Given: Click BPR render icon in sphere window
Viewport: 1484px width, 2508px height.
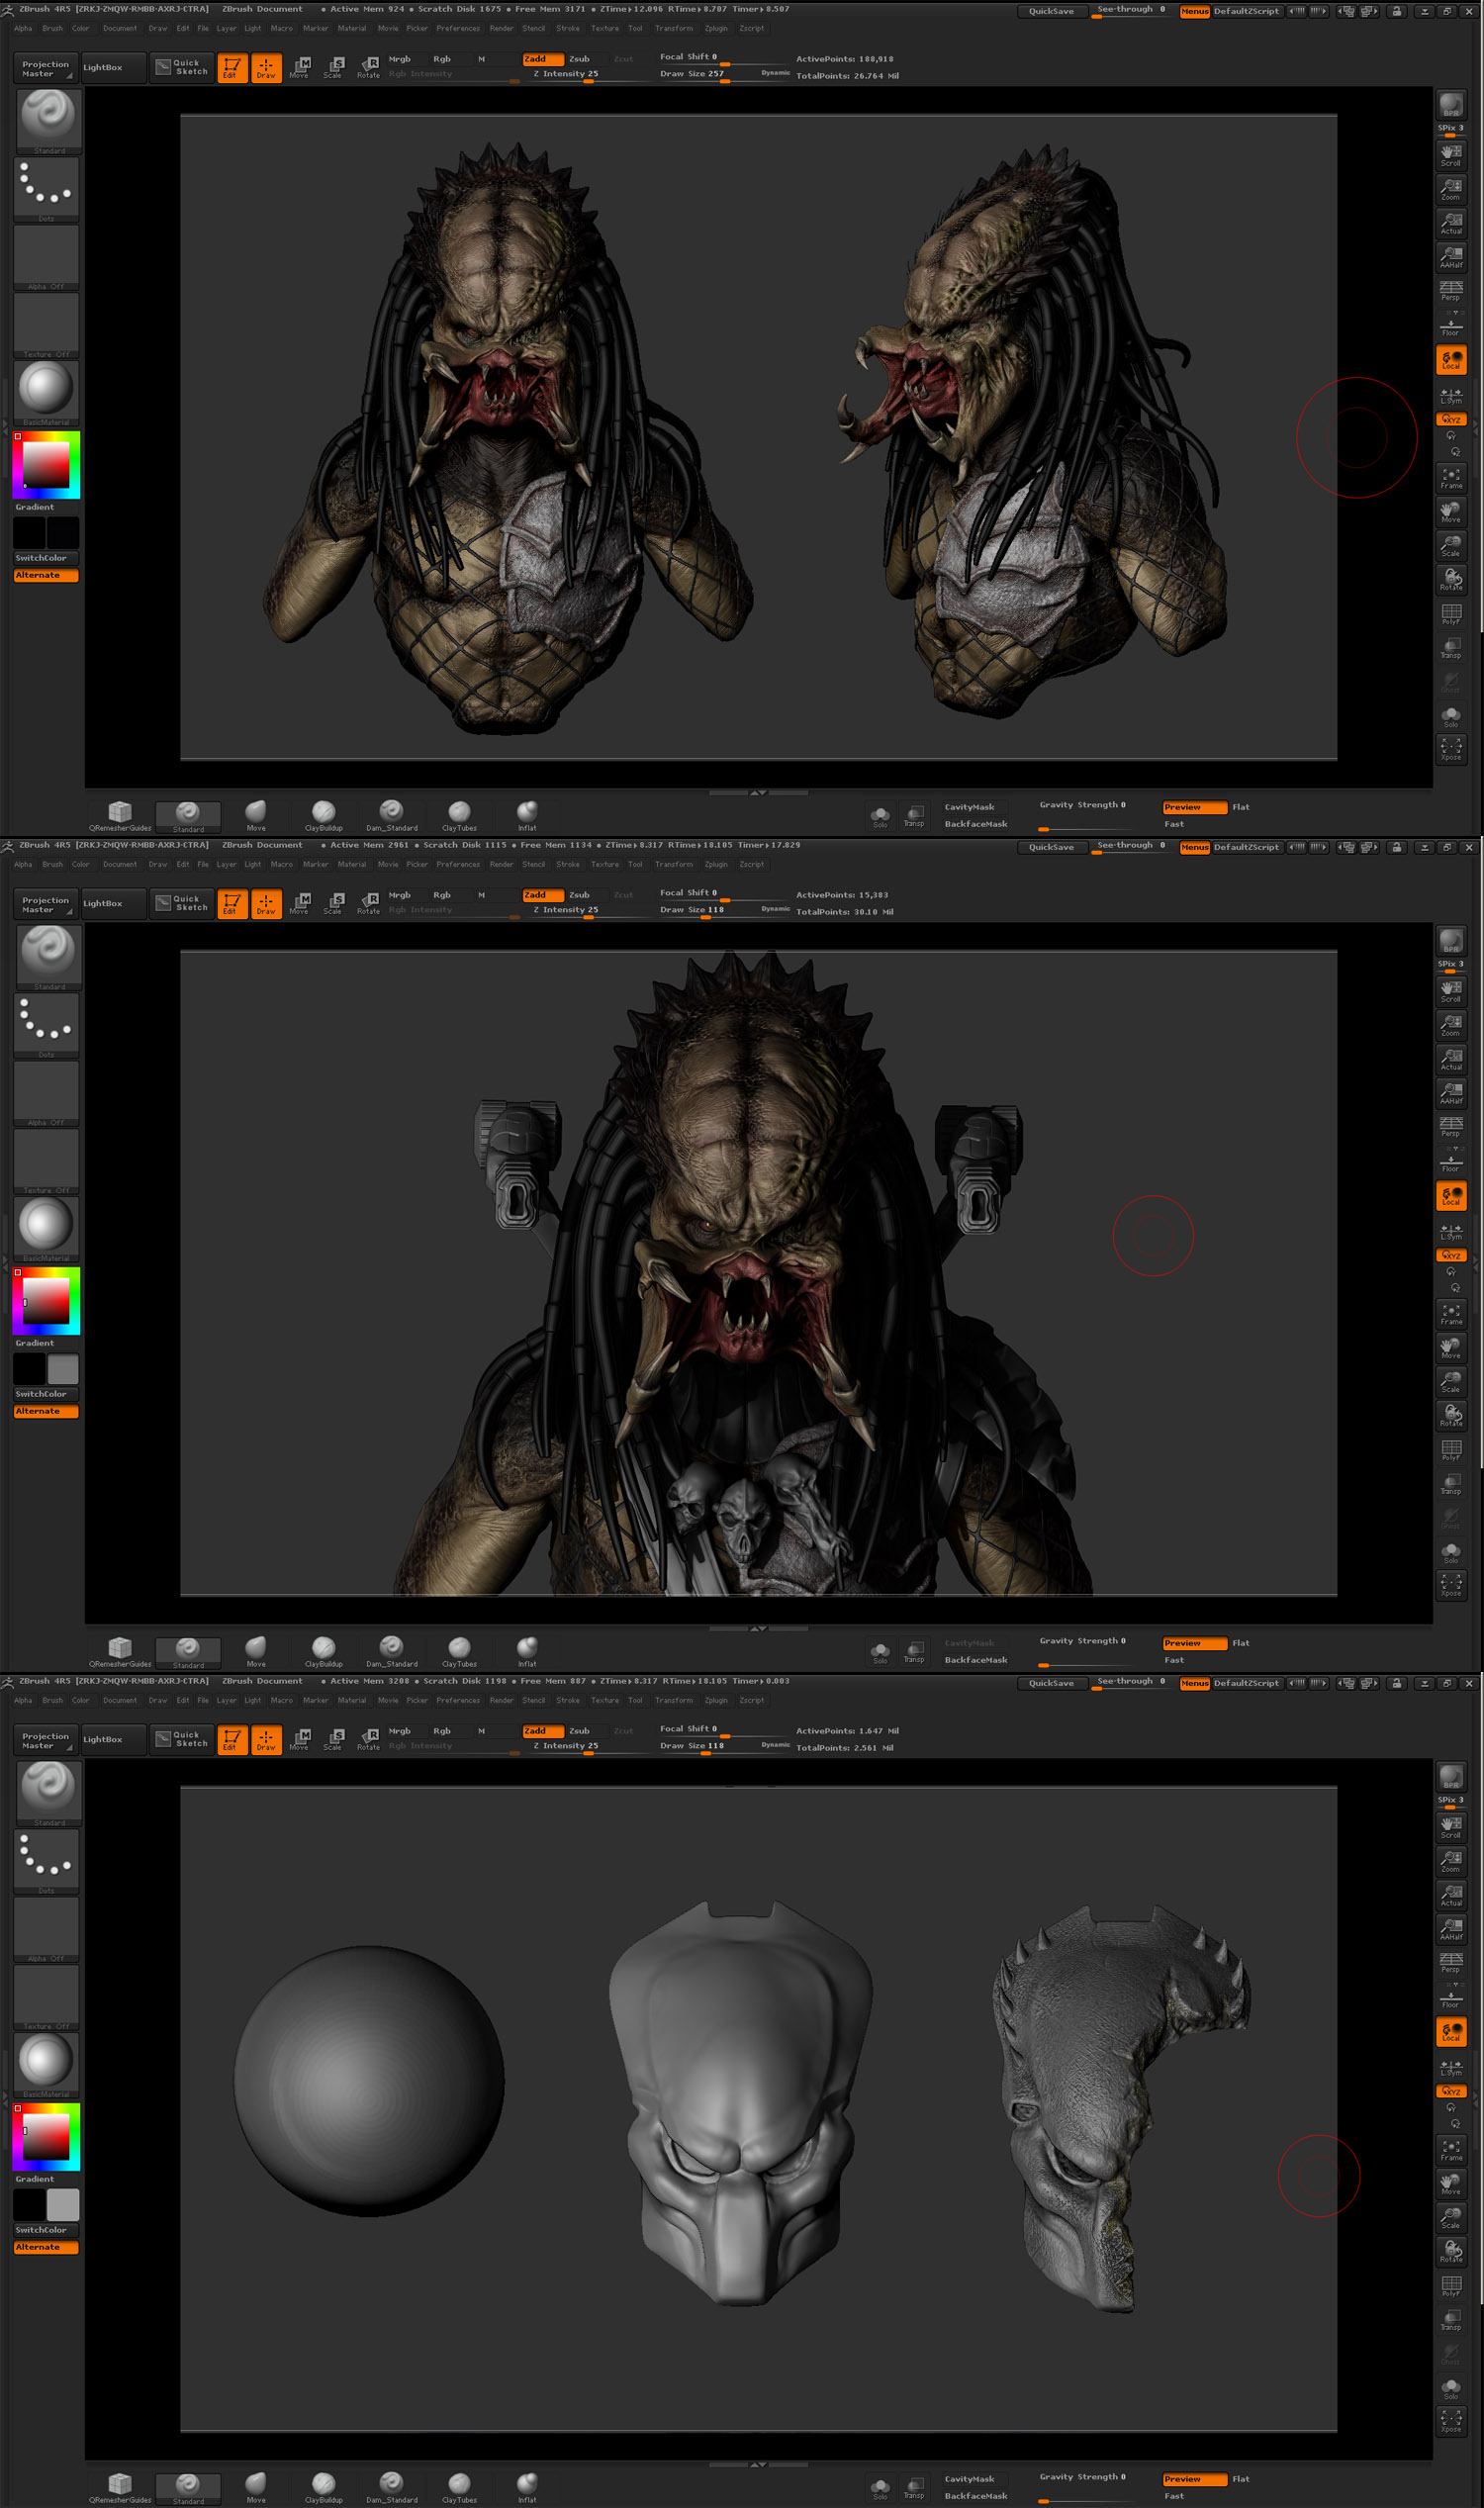Looking at the screenshot, I should tap(1450, 1777).
